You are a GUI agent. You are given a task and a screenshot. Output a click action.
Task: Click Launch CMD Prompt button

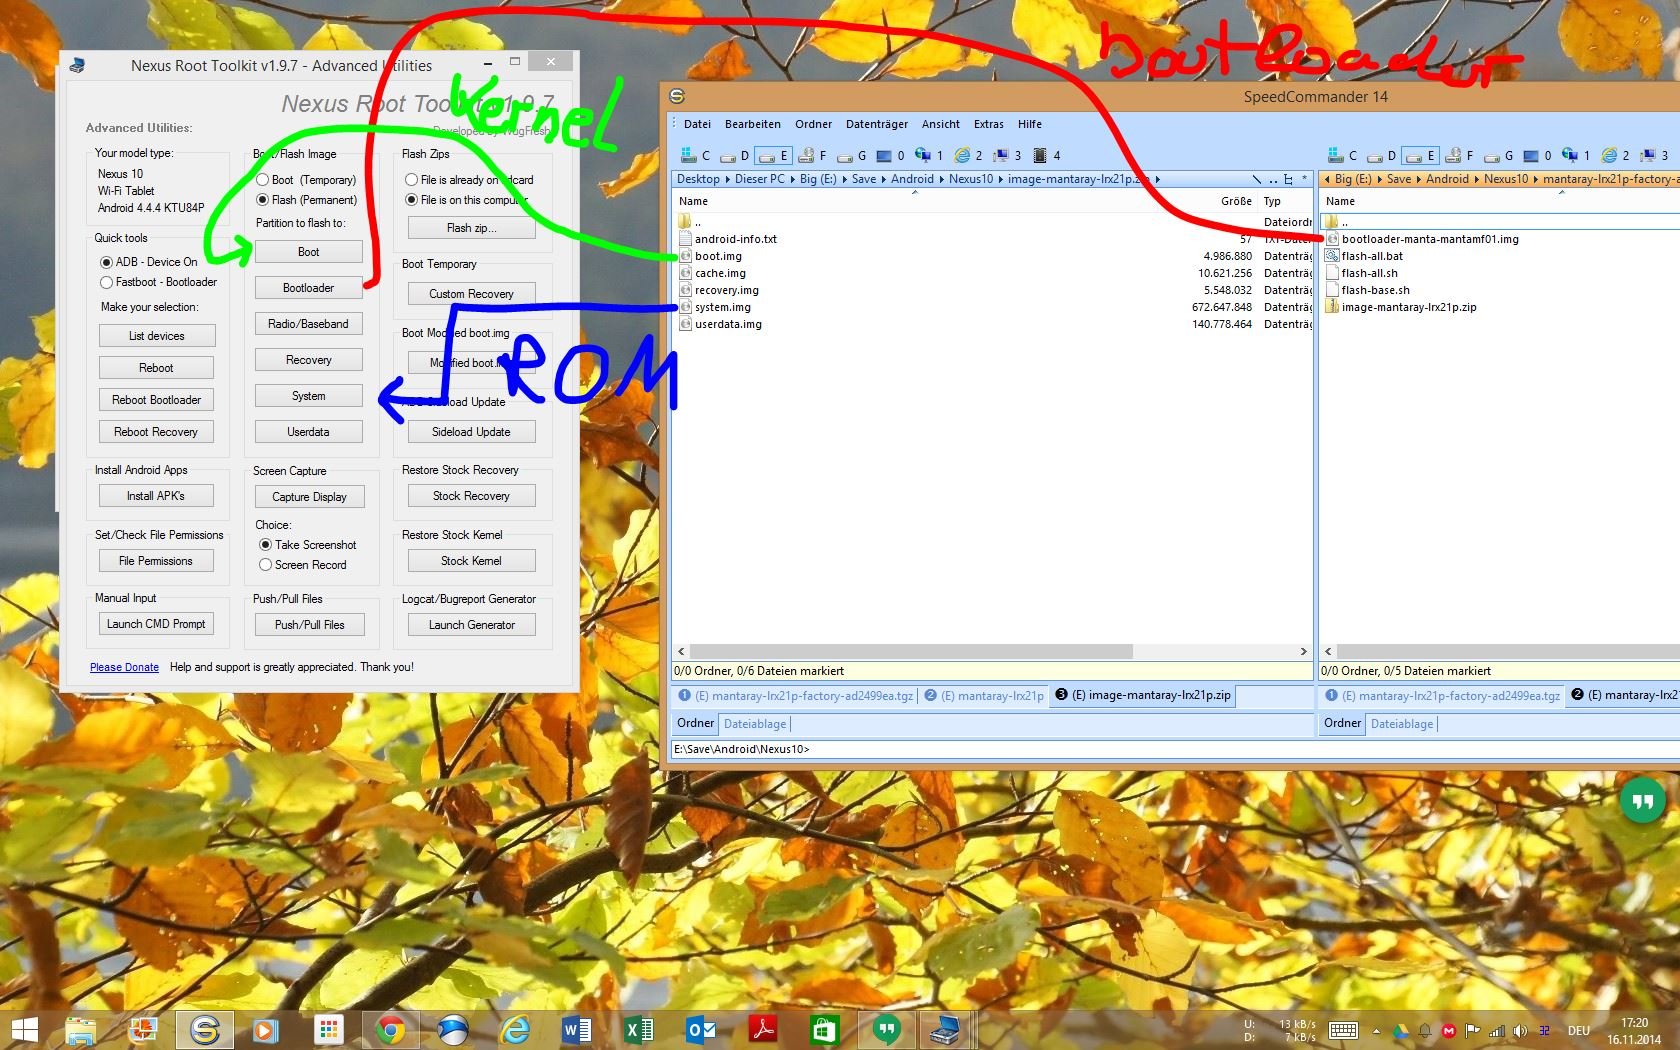pyautogui.click(x=156, y=624)
